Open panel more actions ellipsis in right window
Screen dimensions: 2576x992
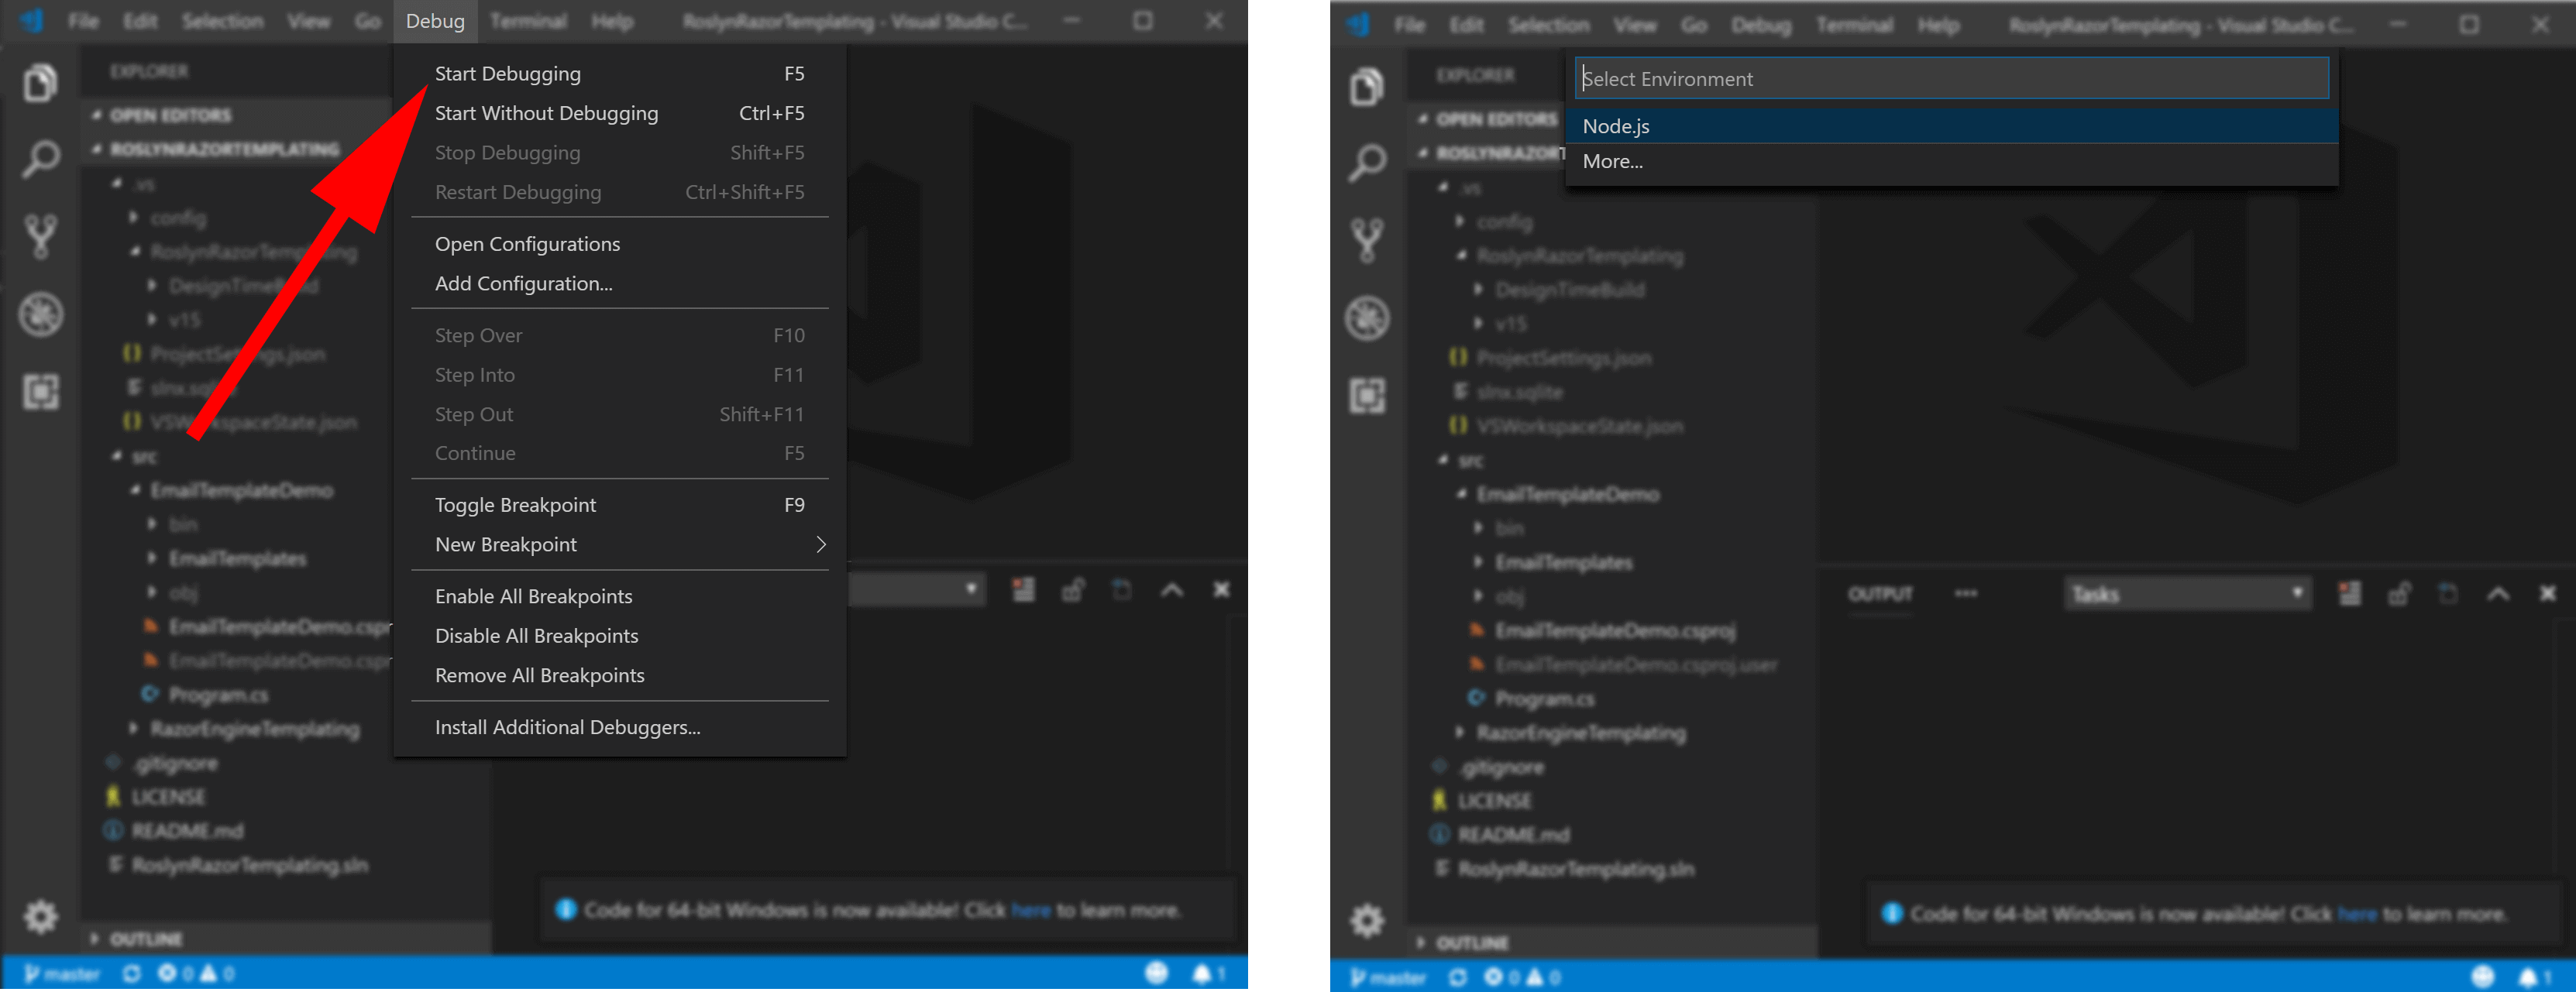tap(1965, 594)
